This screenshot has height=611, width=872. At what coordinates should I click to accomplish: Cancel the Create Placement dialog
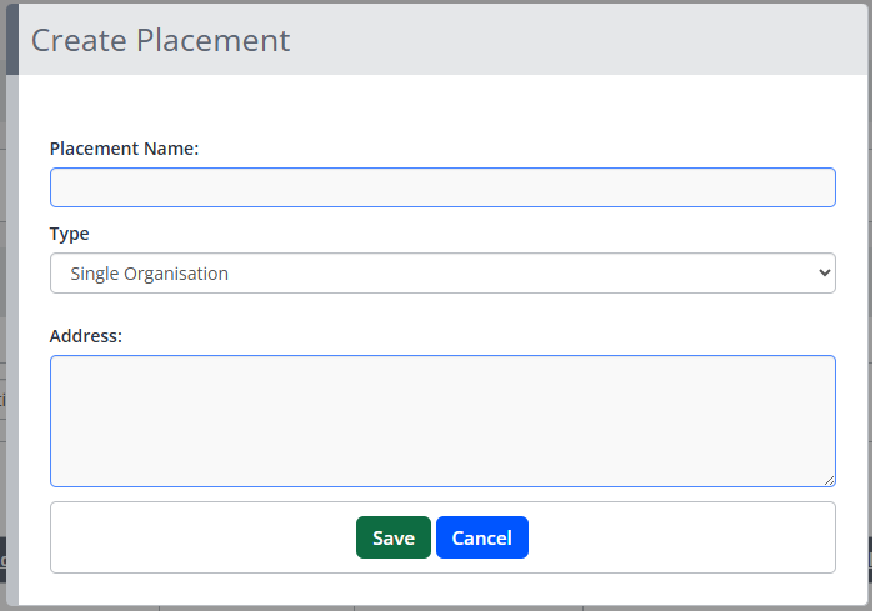point(482,538)
